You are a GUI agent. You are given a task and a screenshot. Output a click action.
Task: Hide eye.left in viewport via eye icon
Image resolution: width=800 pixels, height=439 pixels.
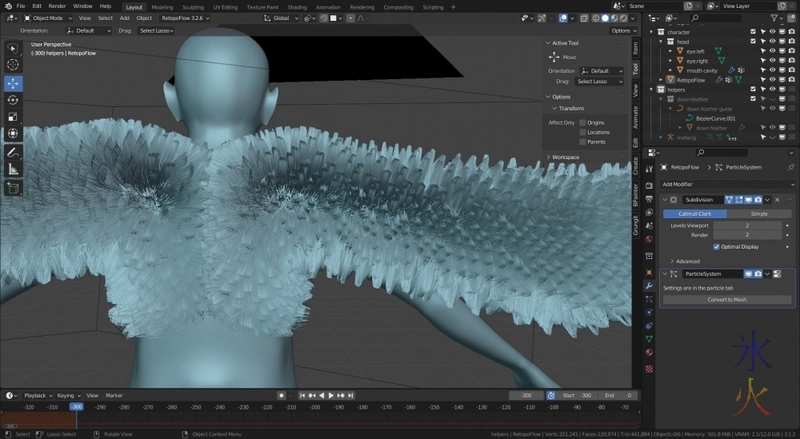click(x=772, y=51)
